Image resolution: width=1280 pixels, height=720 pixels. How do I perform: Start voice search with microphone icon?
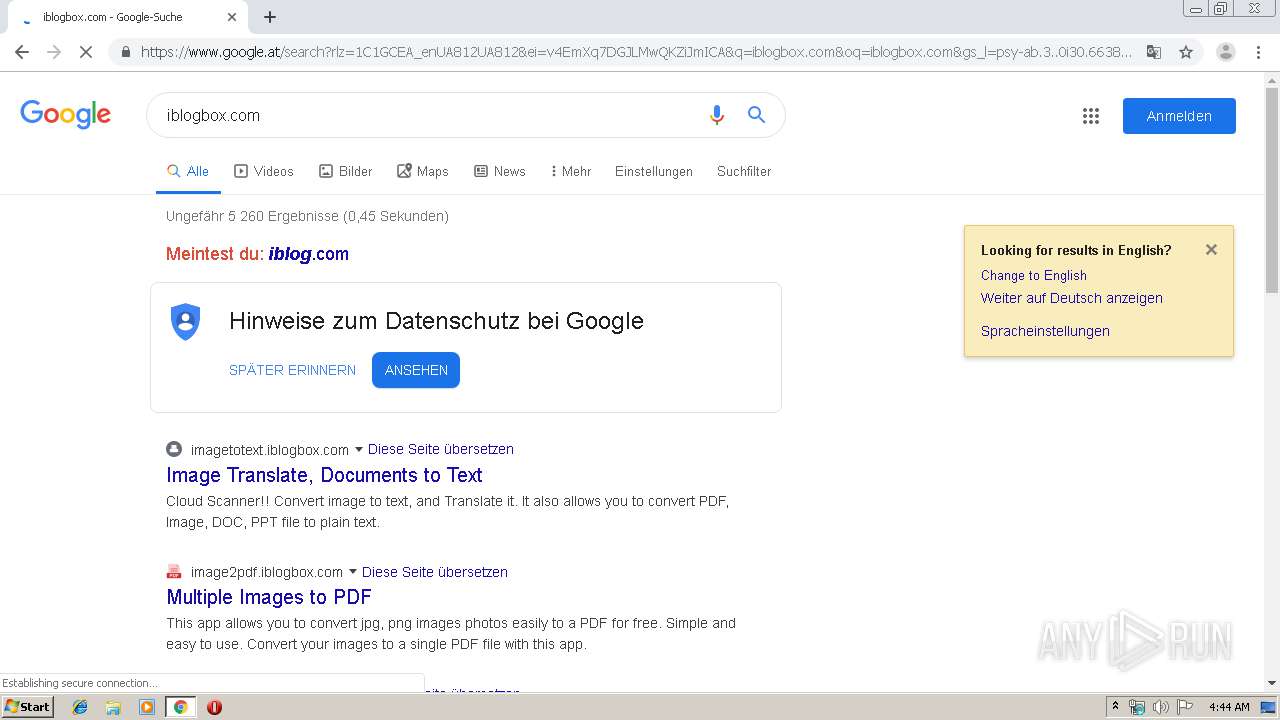pyautogui.click(x=716, y=115)
